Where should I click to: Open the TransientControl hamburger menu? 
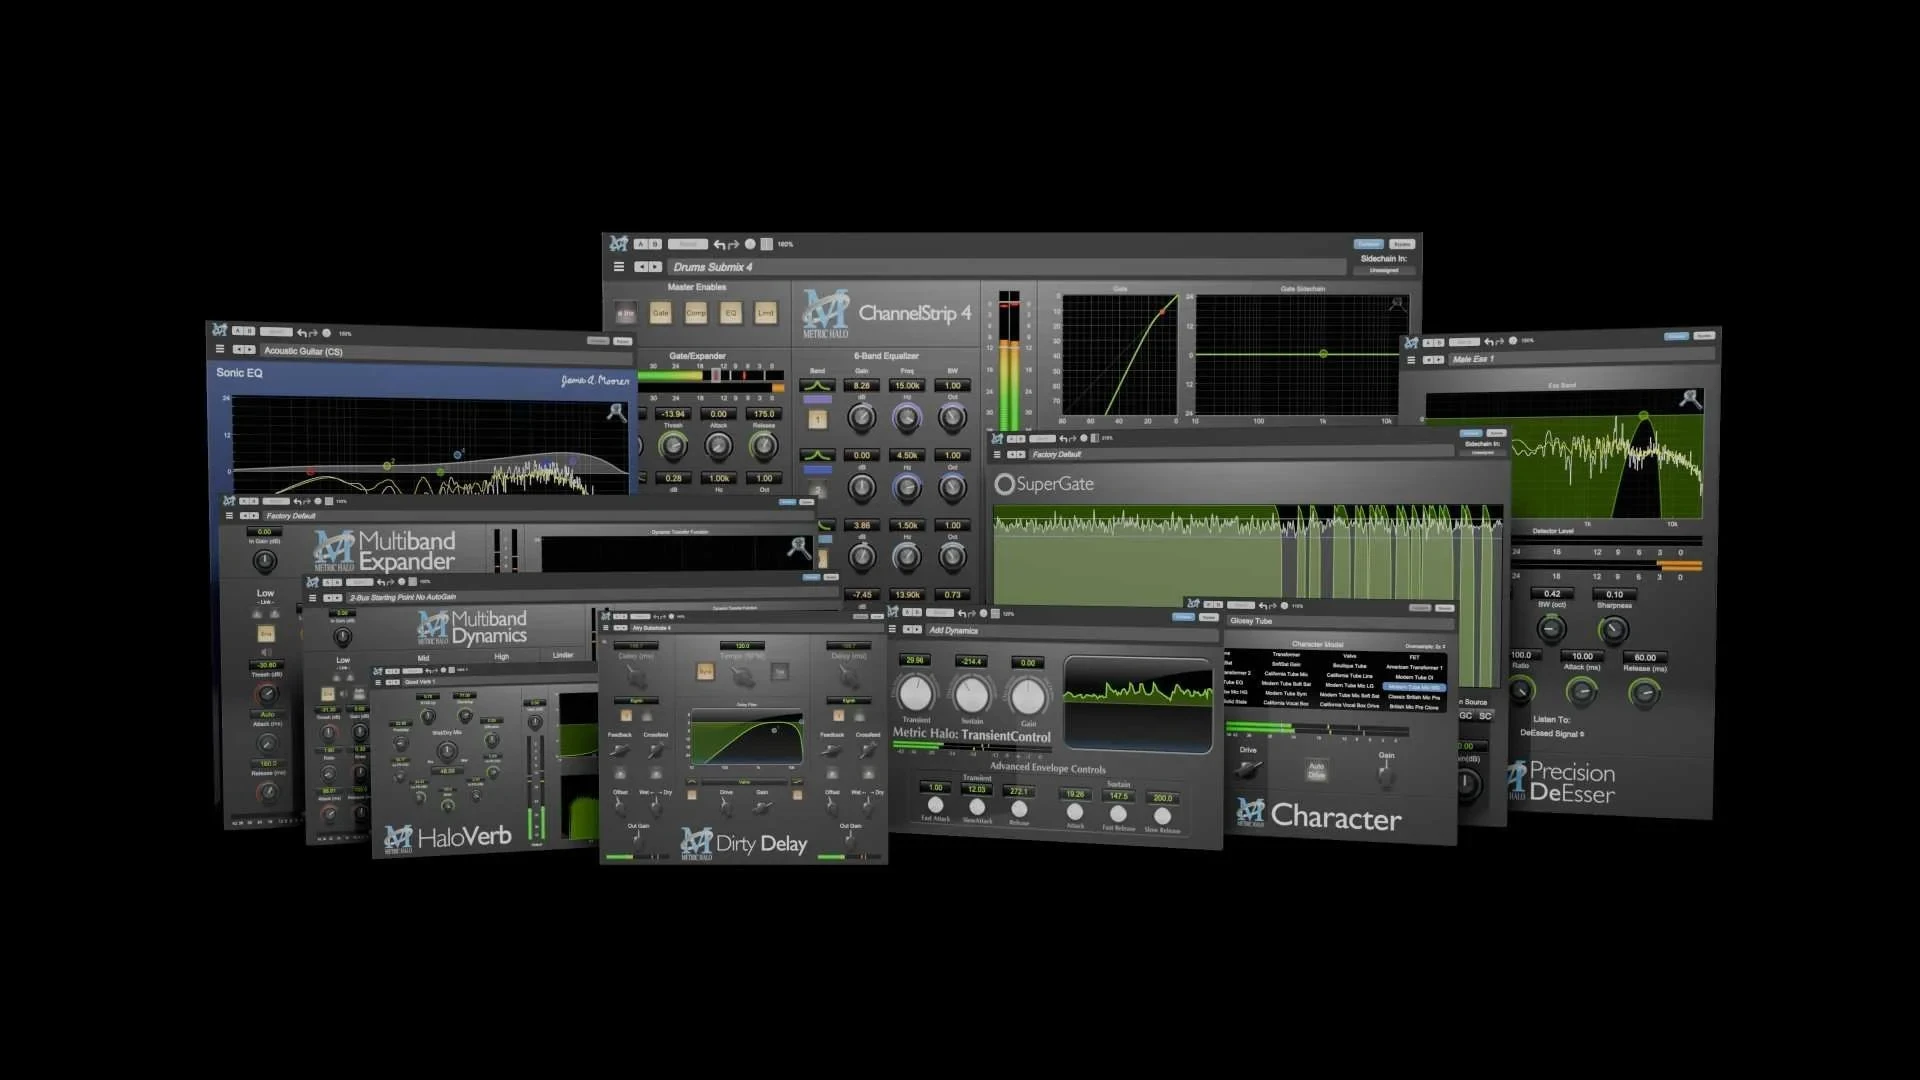[x=893, y=630]
